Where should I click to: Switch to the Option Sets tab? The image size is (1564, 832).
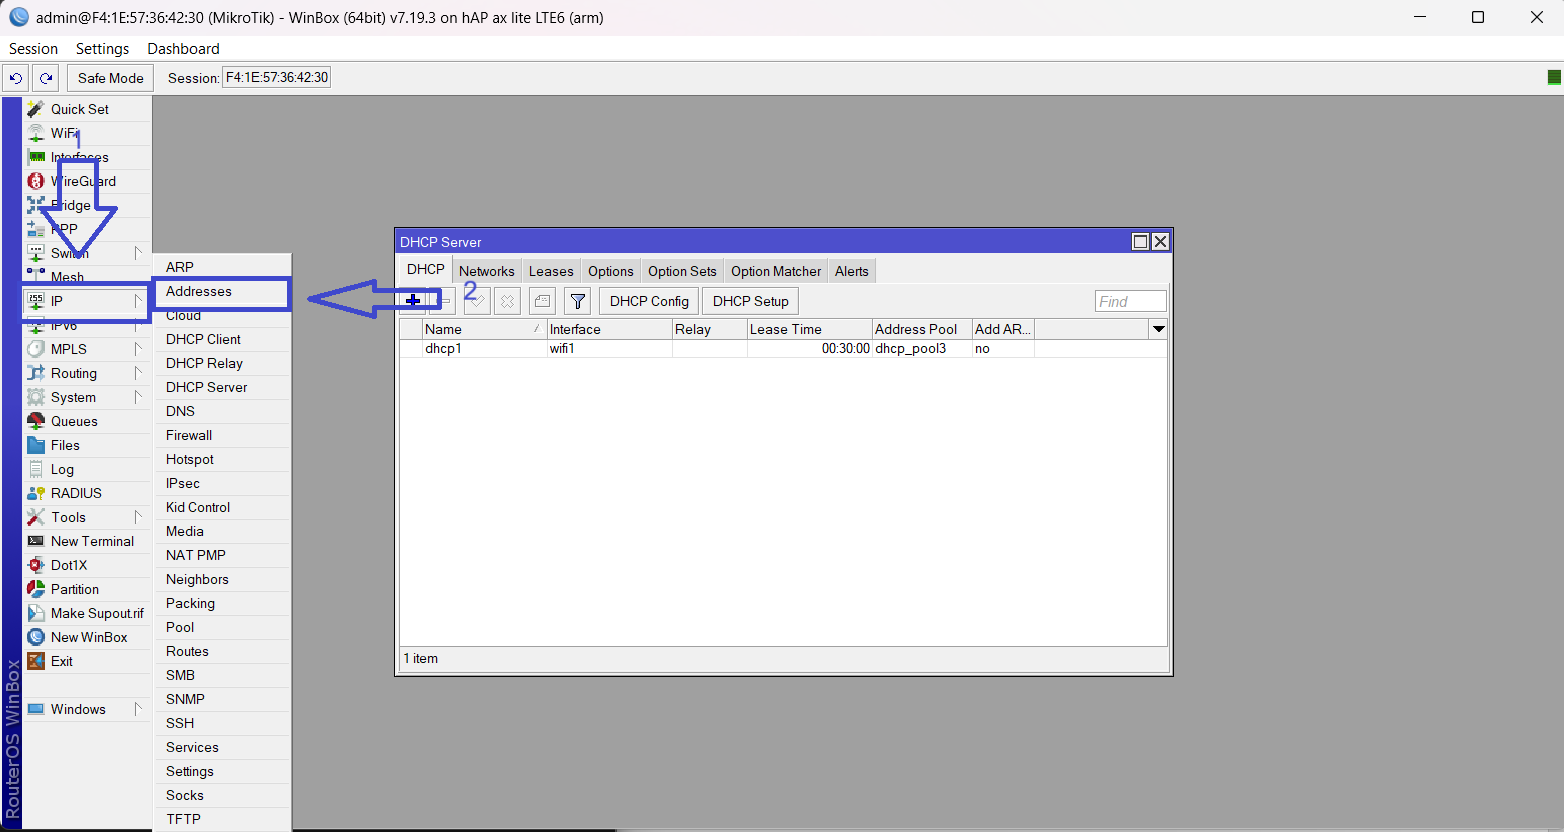[682, 271]
